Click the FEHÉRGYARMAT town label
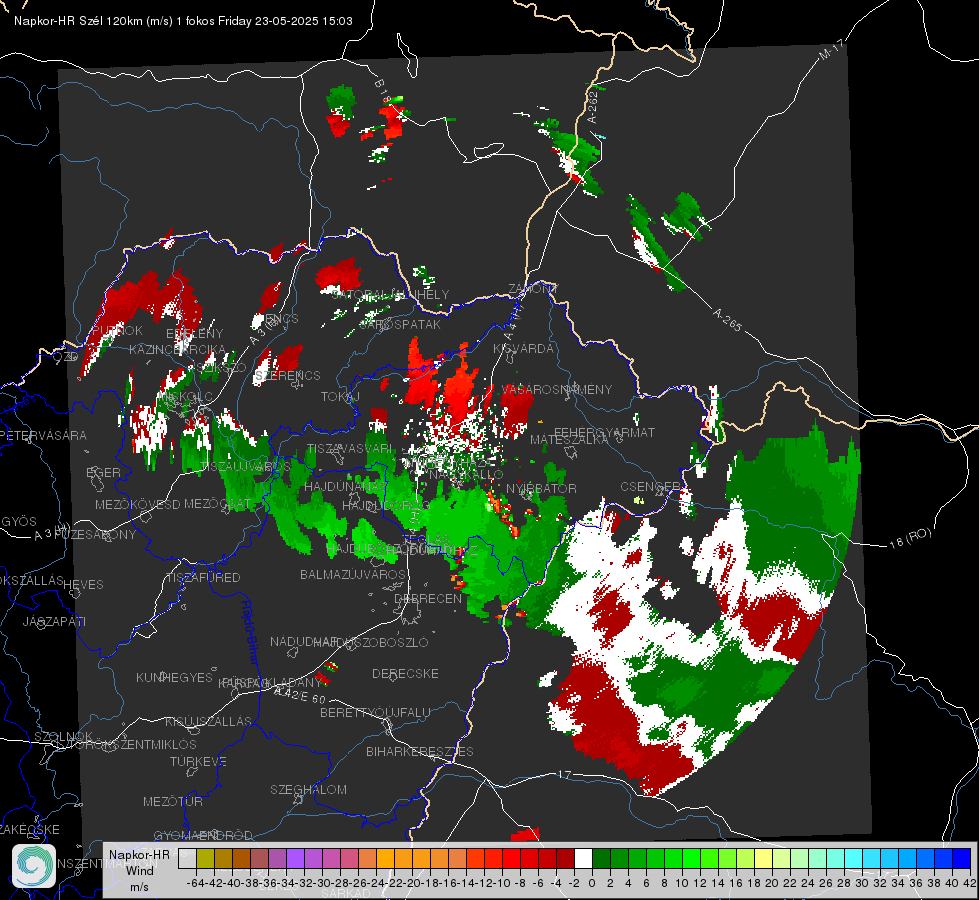This screenshot has width=979, height=900. tap(604, 432)
